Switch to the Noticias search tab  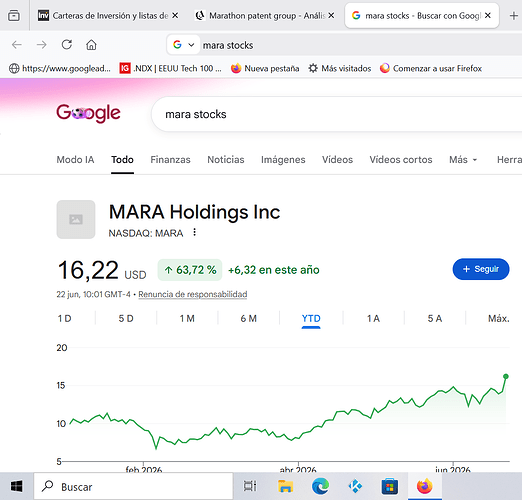click(x=226, y=160)
